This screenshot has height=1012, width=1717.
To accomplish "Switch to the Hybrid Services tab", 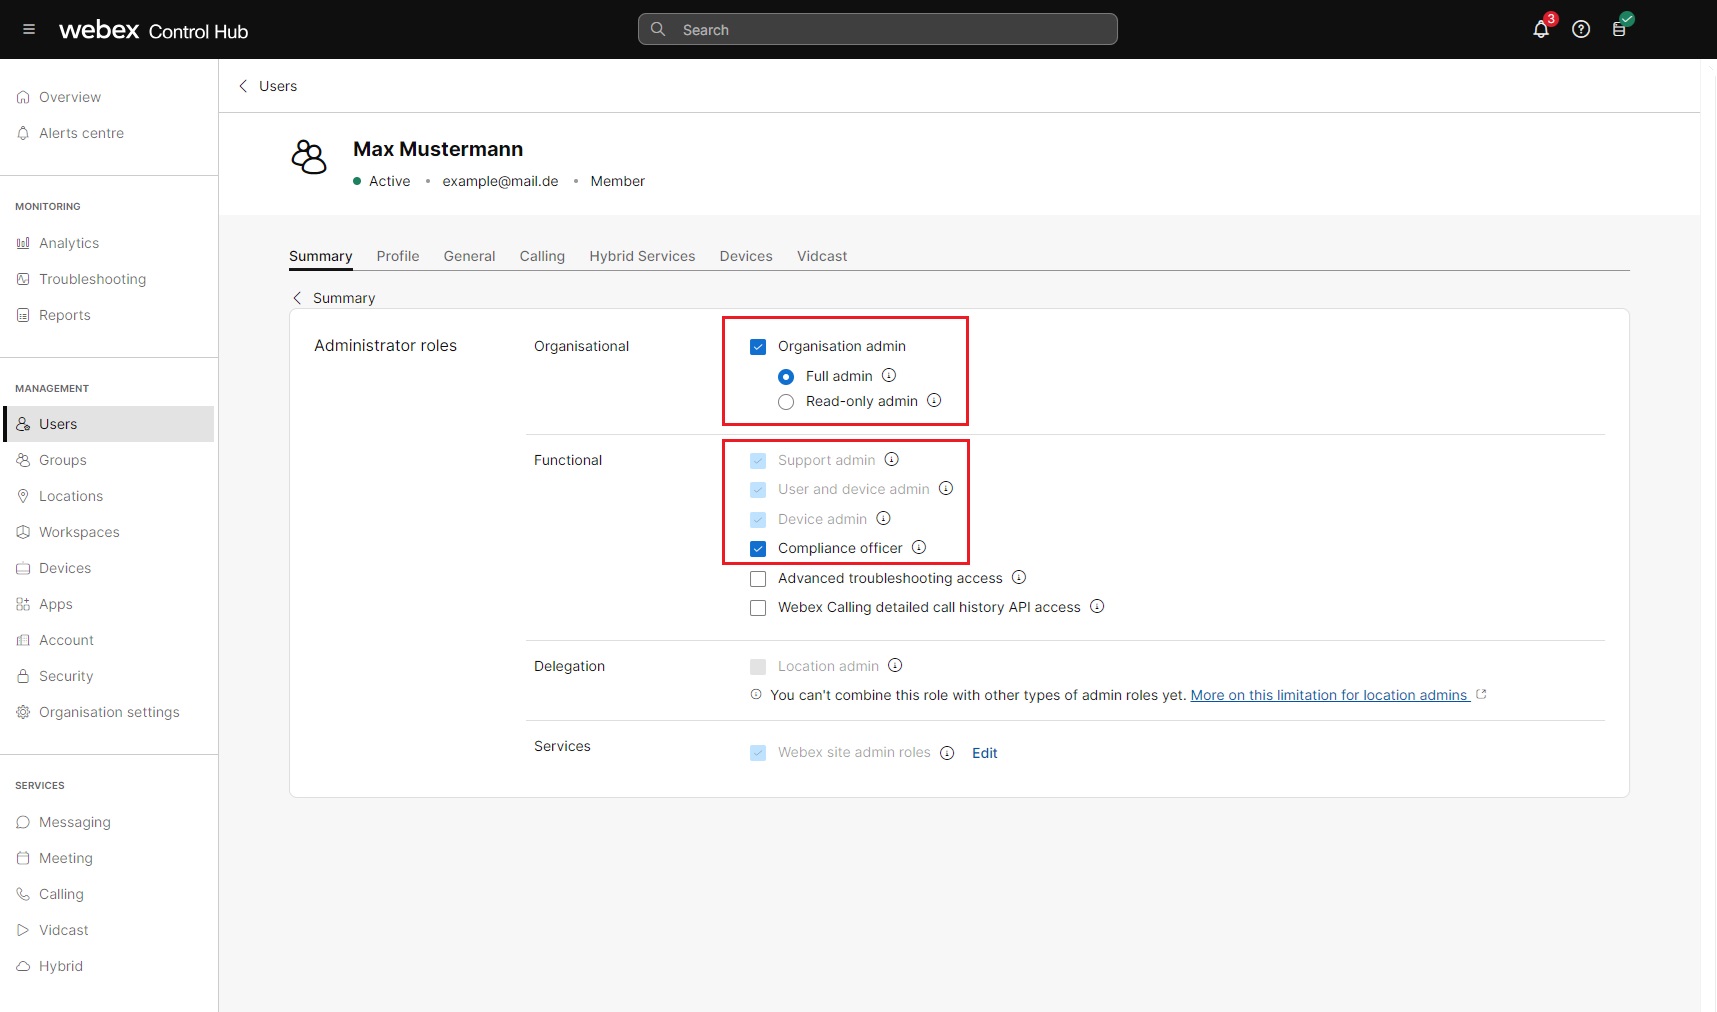I will coord(642,256).
